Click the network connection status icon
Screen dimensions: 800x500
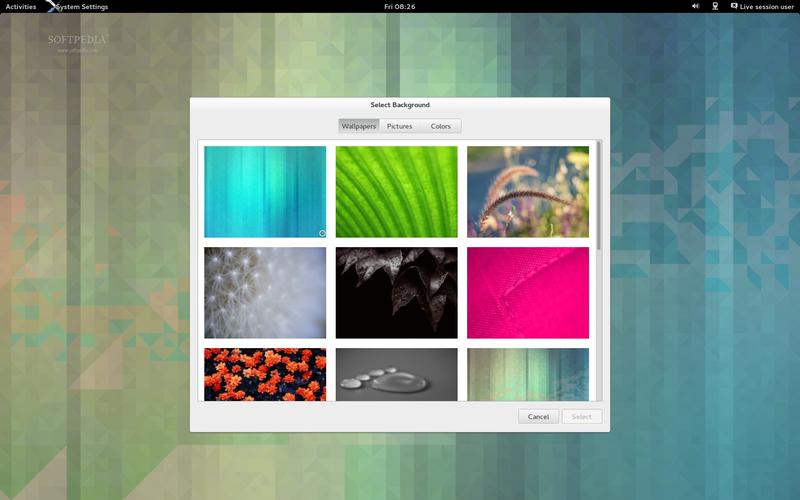click(x=715, y=6)
